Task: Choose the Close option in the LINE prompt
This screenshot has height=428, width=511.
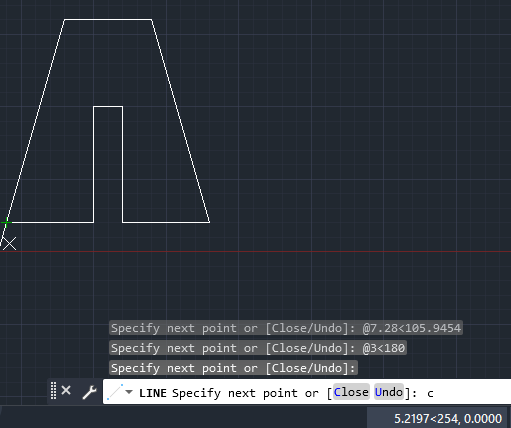Action: pos(351,392)
